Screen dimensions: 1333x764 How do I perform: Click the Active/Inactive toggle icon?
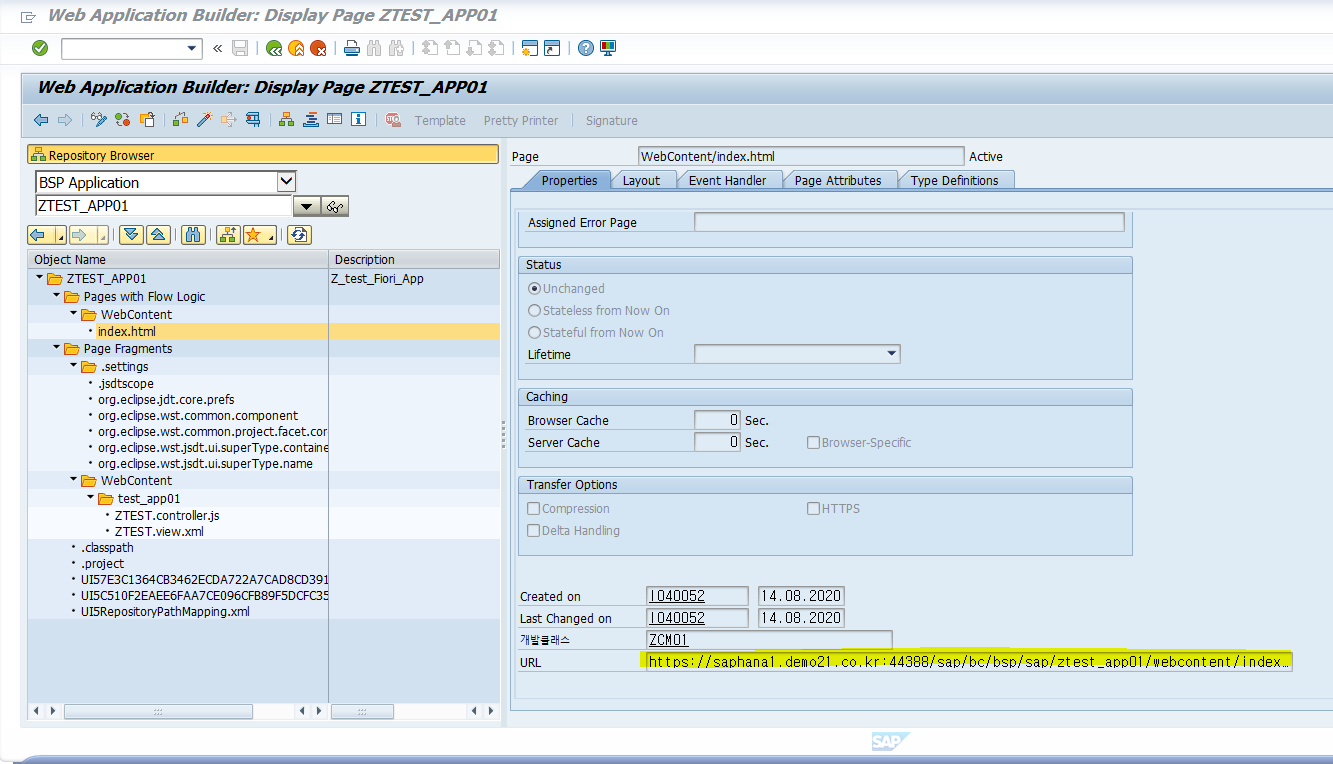(123, 120)
